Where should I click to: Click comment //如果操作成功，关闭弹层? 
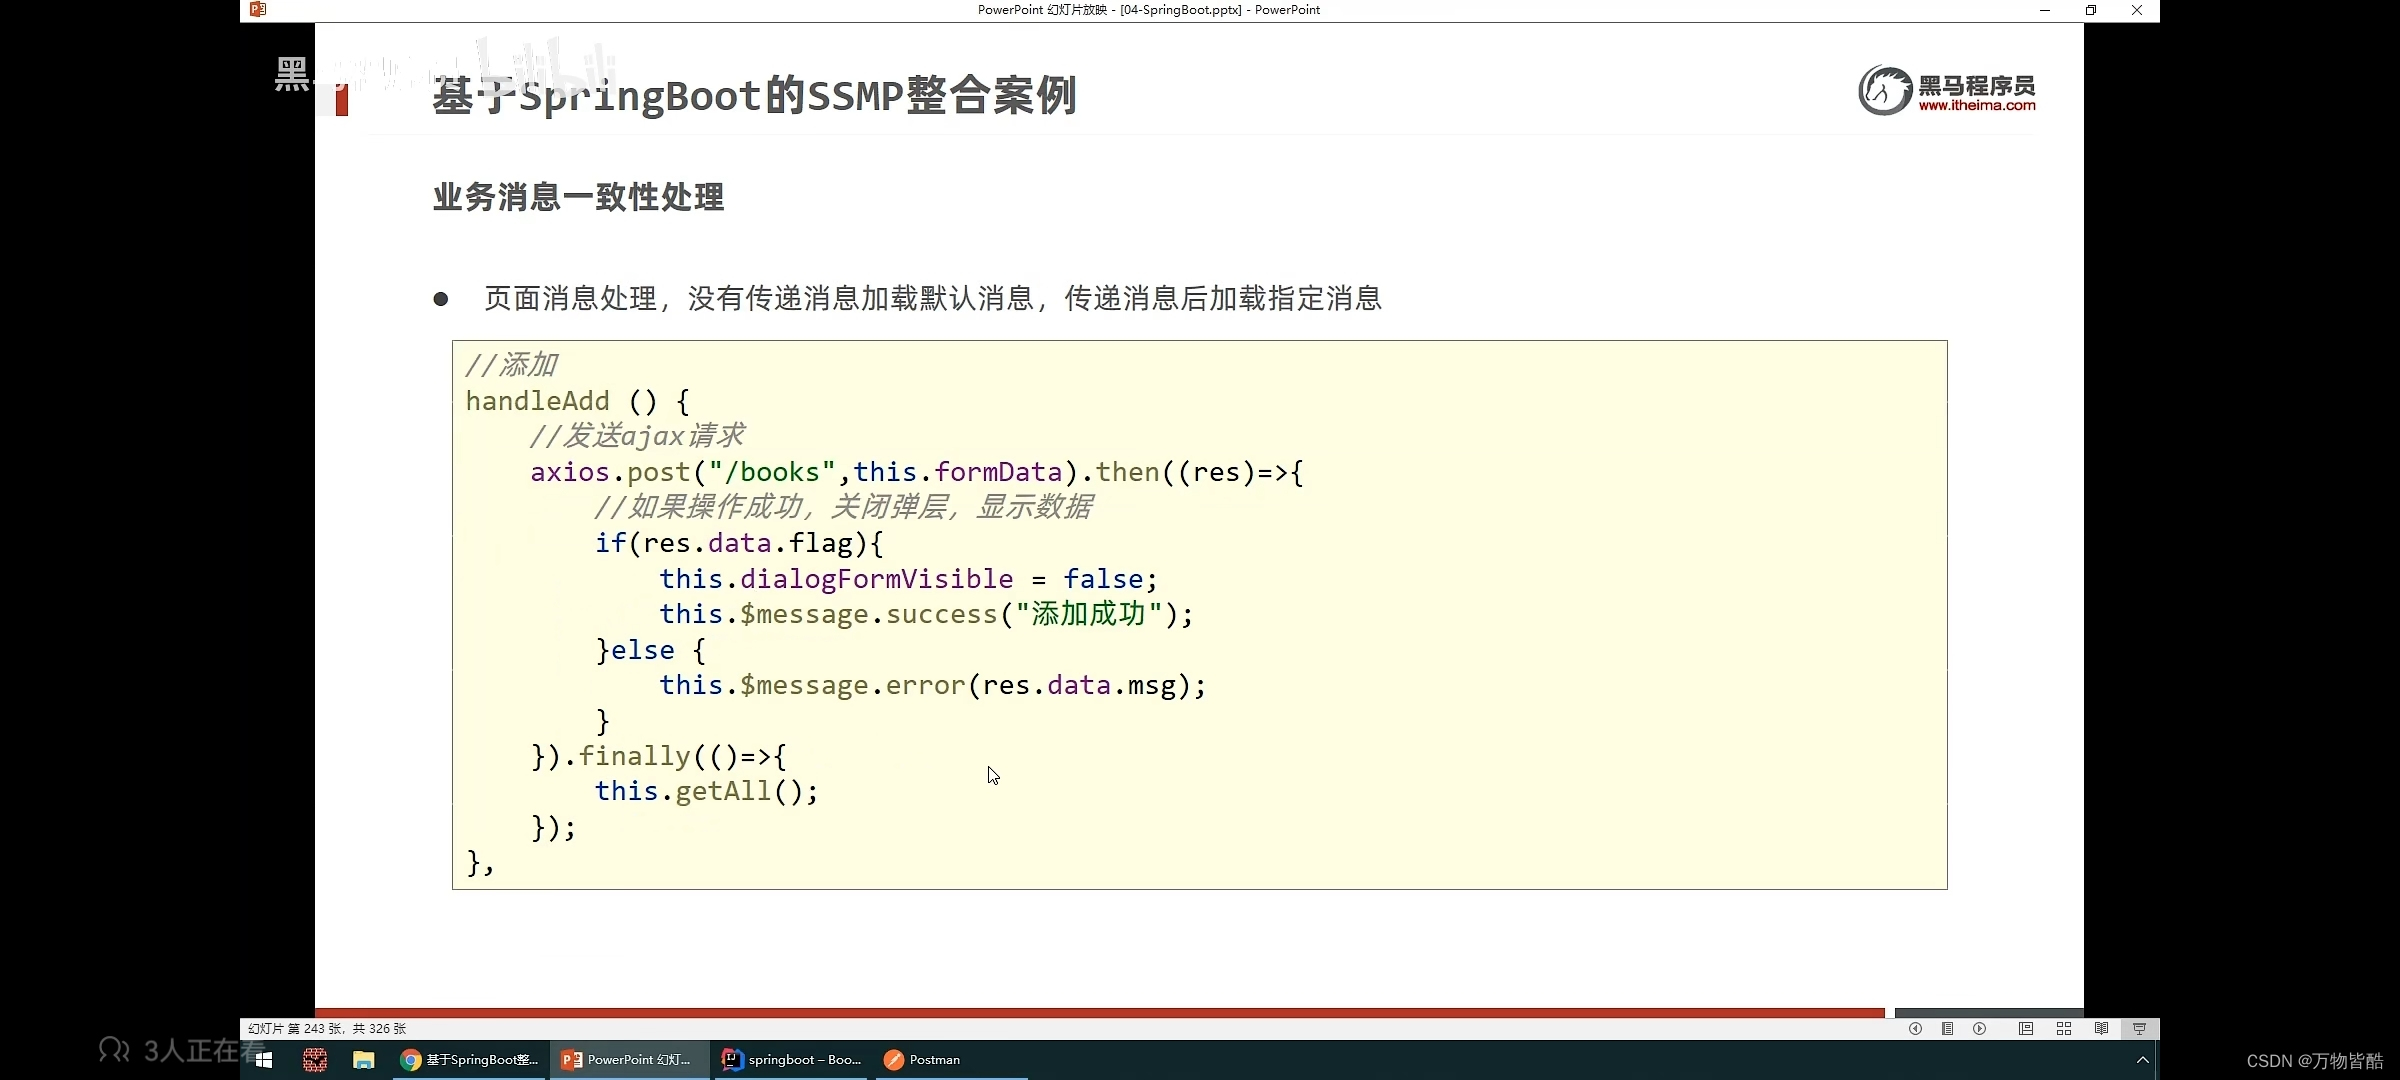coord(843,507)
